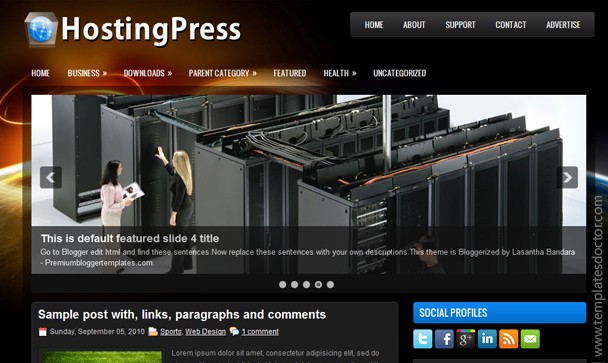This screenshot has width=608, height=363.
Task: Click the green grass post thumbnail
Action: [x=101, y=356]
